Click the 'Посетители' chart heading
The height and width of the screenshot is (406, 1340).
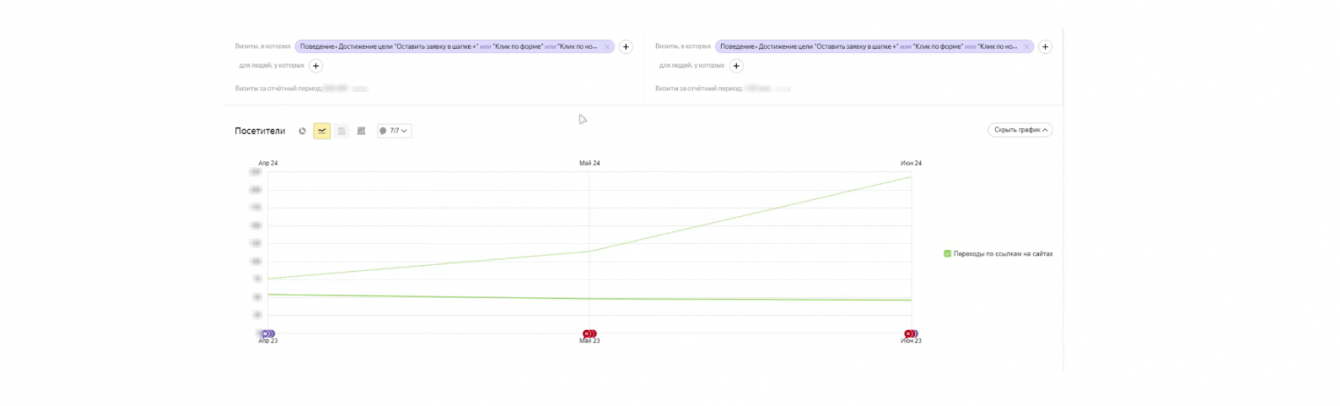tap(259, 131)
